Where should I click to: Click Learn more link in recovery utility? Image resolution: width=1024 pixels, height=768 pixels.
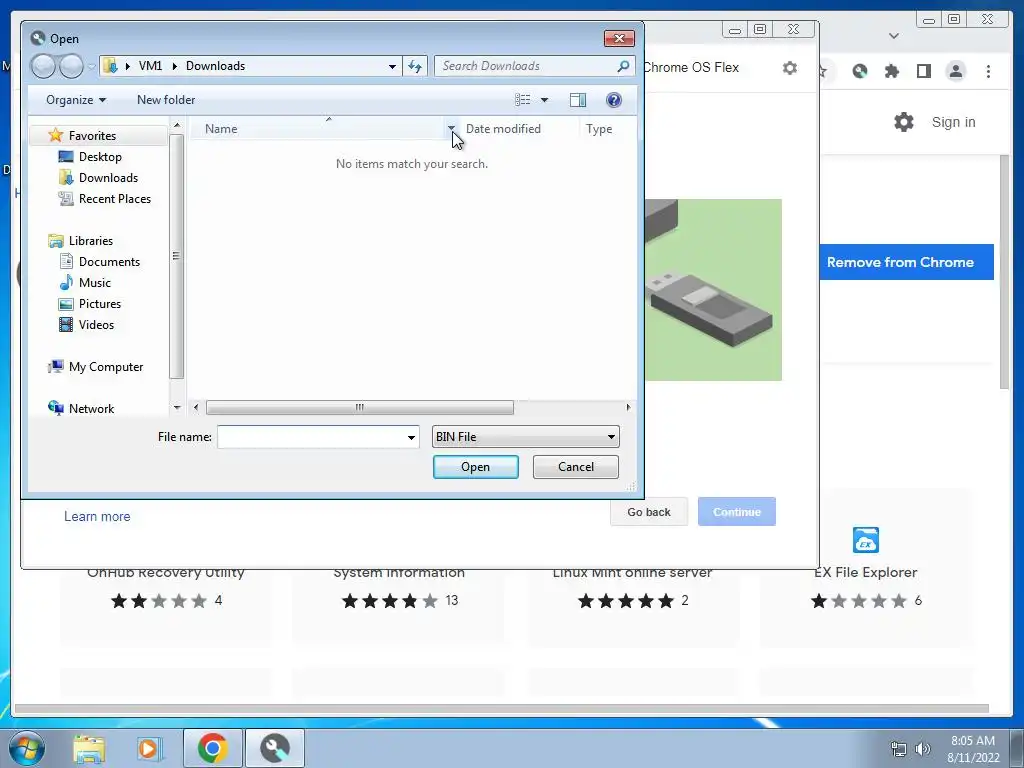(97, 517)
